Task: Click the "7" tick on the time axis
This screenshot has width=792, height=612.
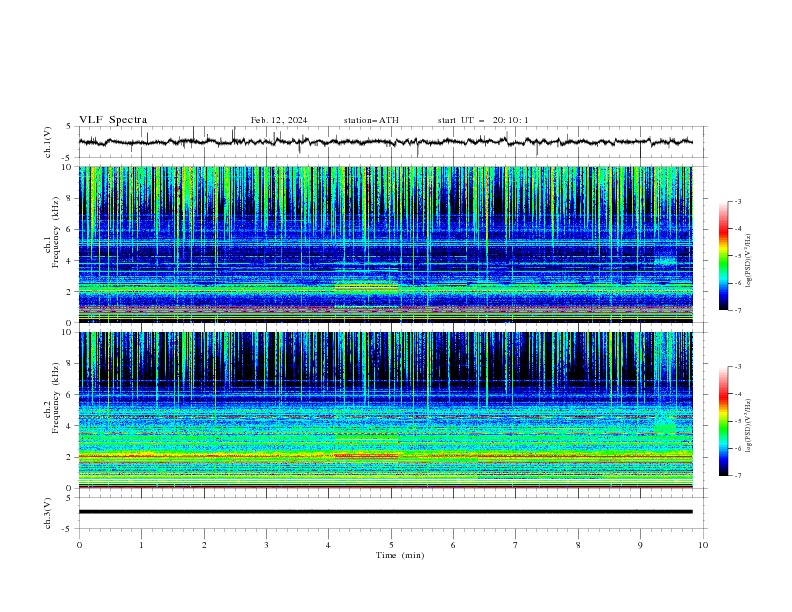Action: [516, 545]
